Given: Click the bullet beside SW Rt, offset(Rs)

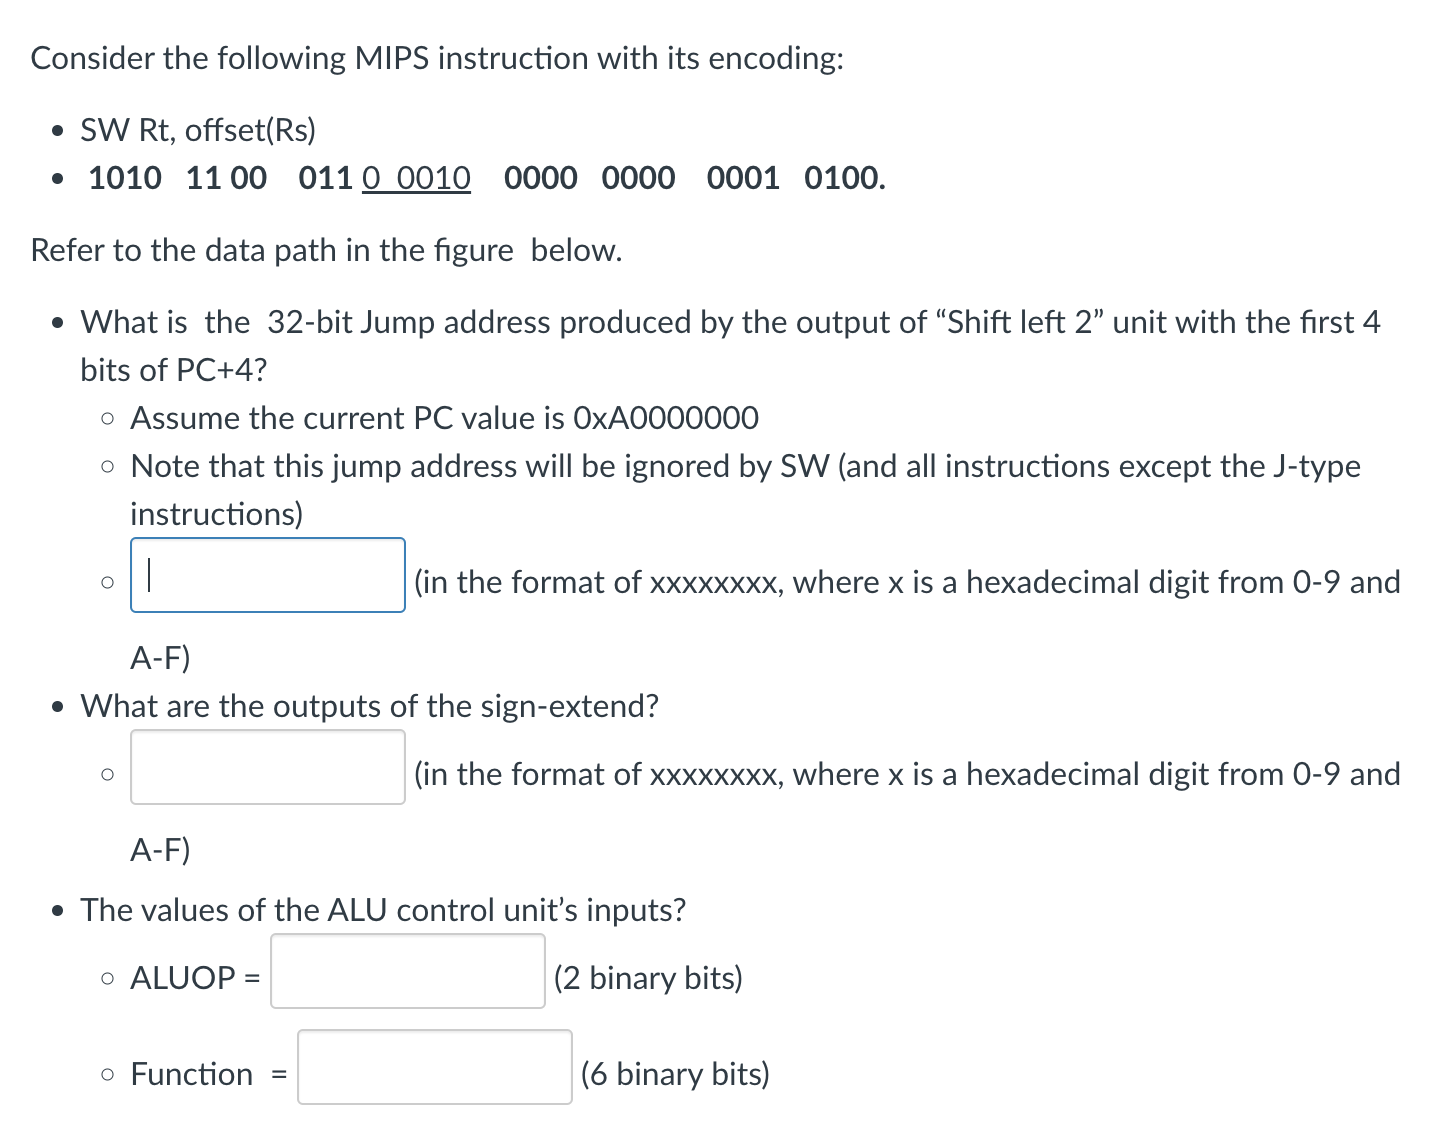Looking at the screenshot, I should [56, 130].
